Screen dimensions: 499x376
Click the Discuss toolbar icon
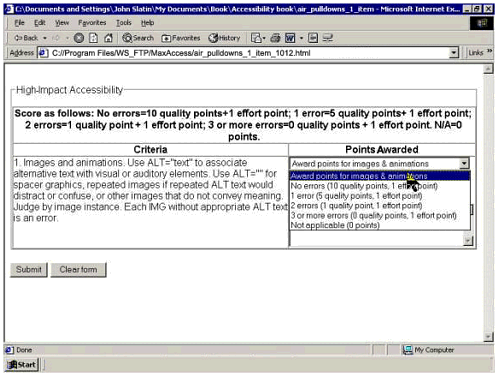pos(313,38)
